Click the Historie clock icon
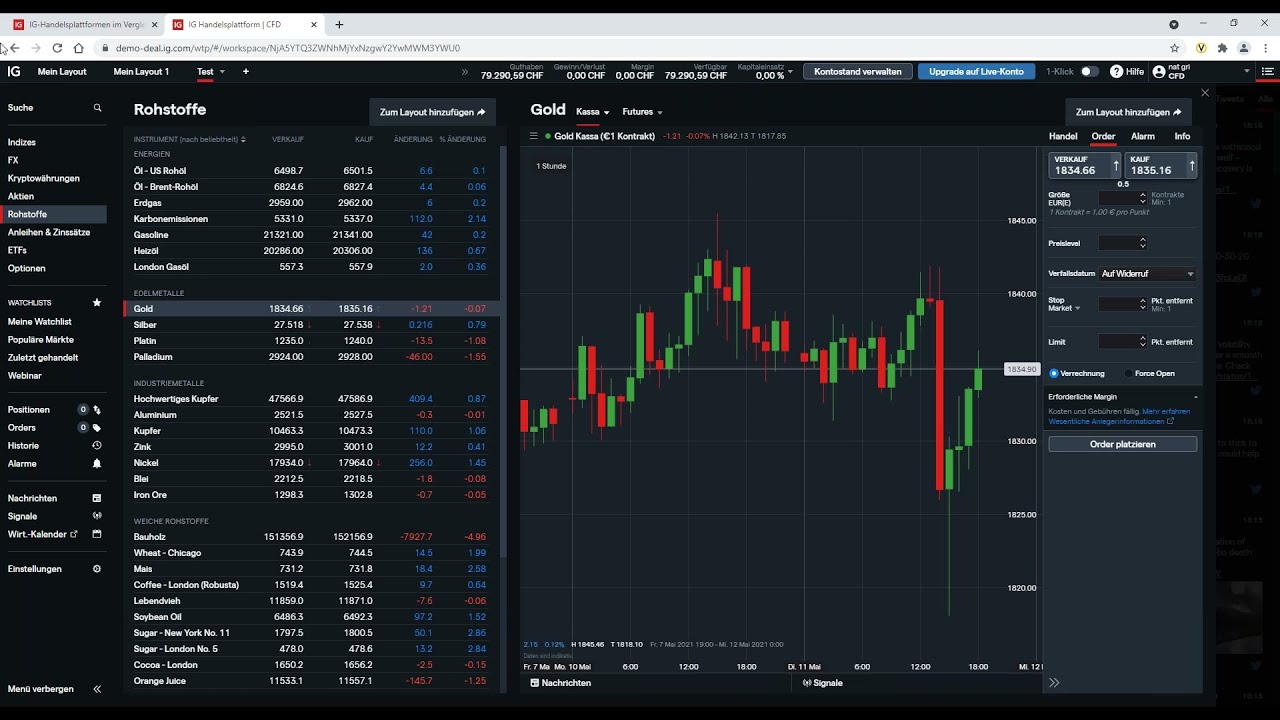The height and width of the screenshot is (720, 1280). coord(97,446)
